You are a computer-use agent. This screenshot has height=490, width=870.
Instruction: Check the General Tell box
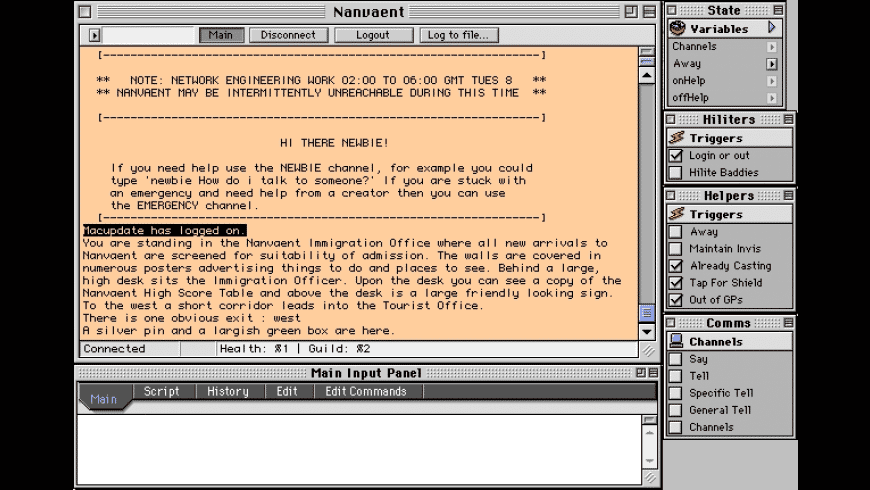[675, 410]
